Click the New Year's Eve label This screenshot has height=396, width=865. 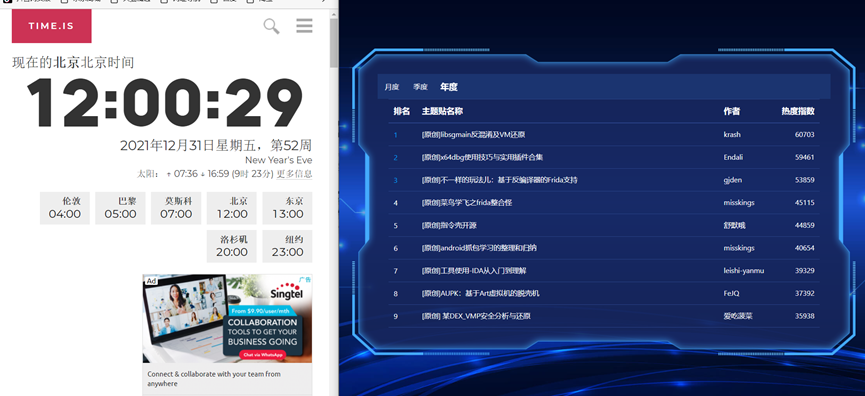[279, 160]
